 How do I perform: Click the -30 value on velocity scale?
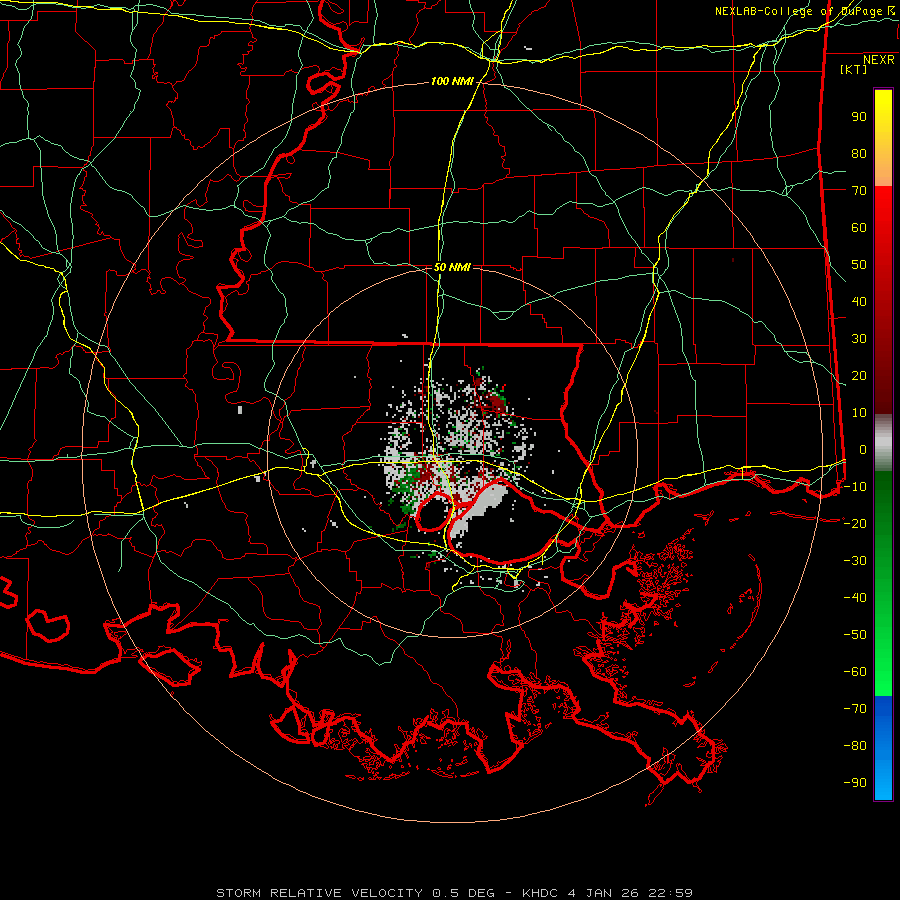(855, 561)
